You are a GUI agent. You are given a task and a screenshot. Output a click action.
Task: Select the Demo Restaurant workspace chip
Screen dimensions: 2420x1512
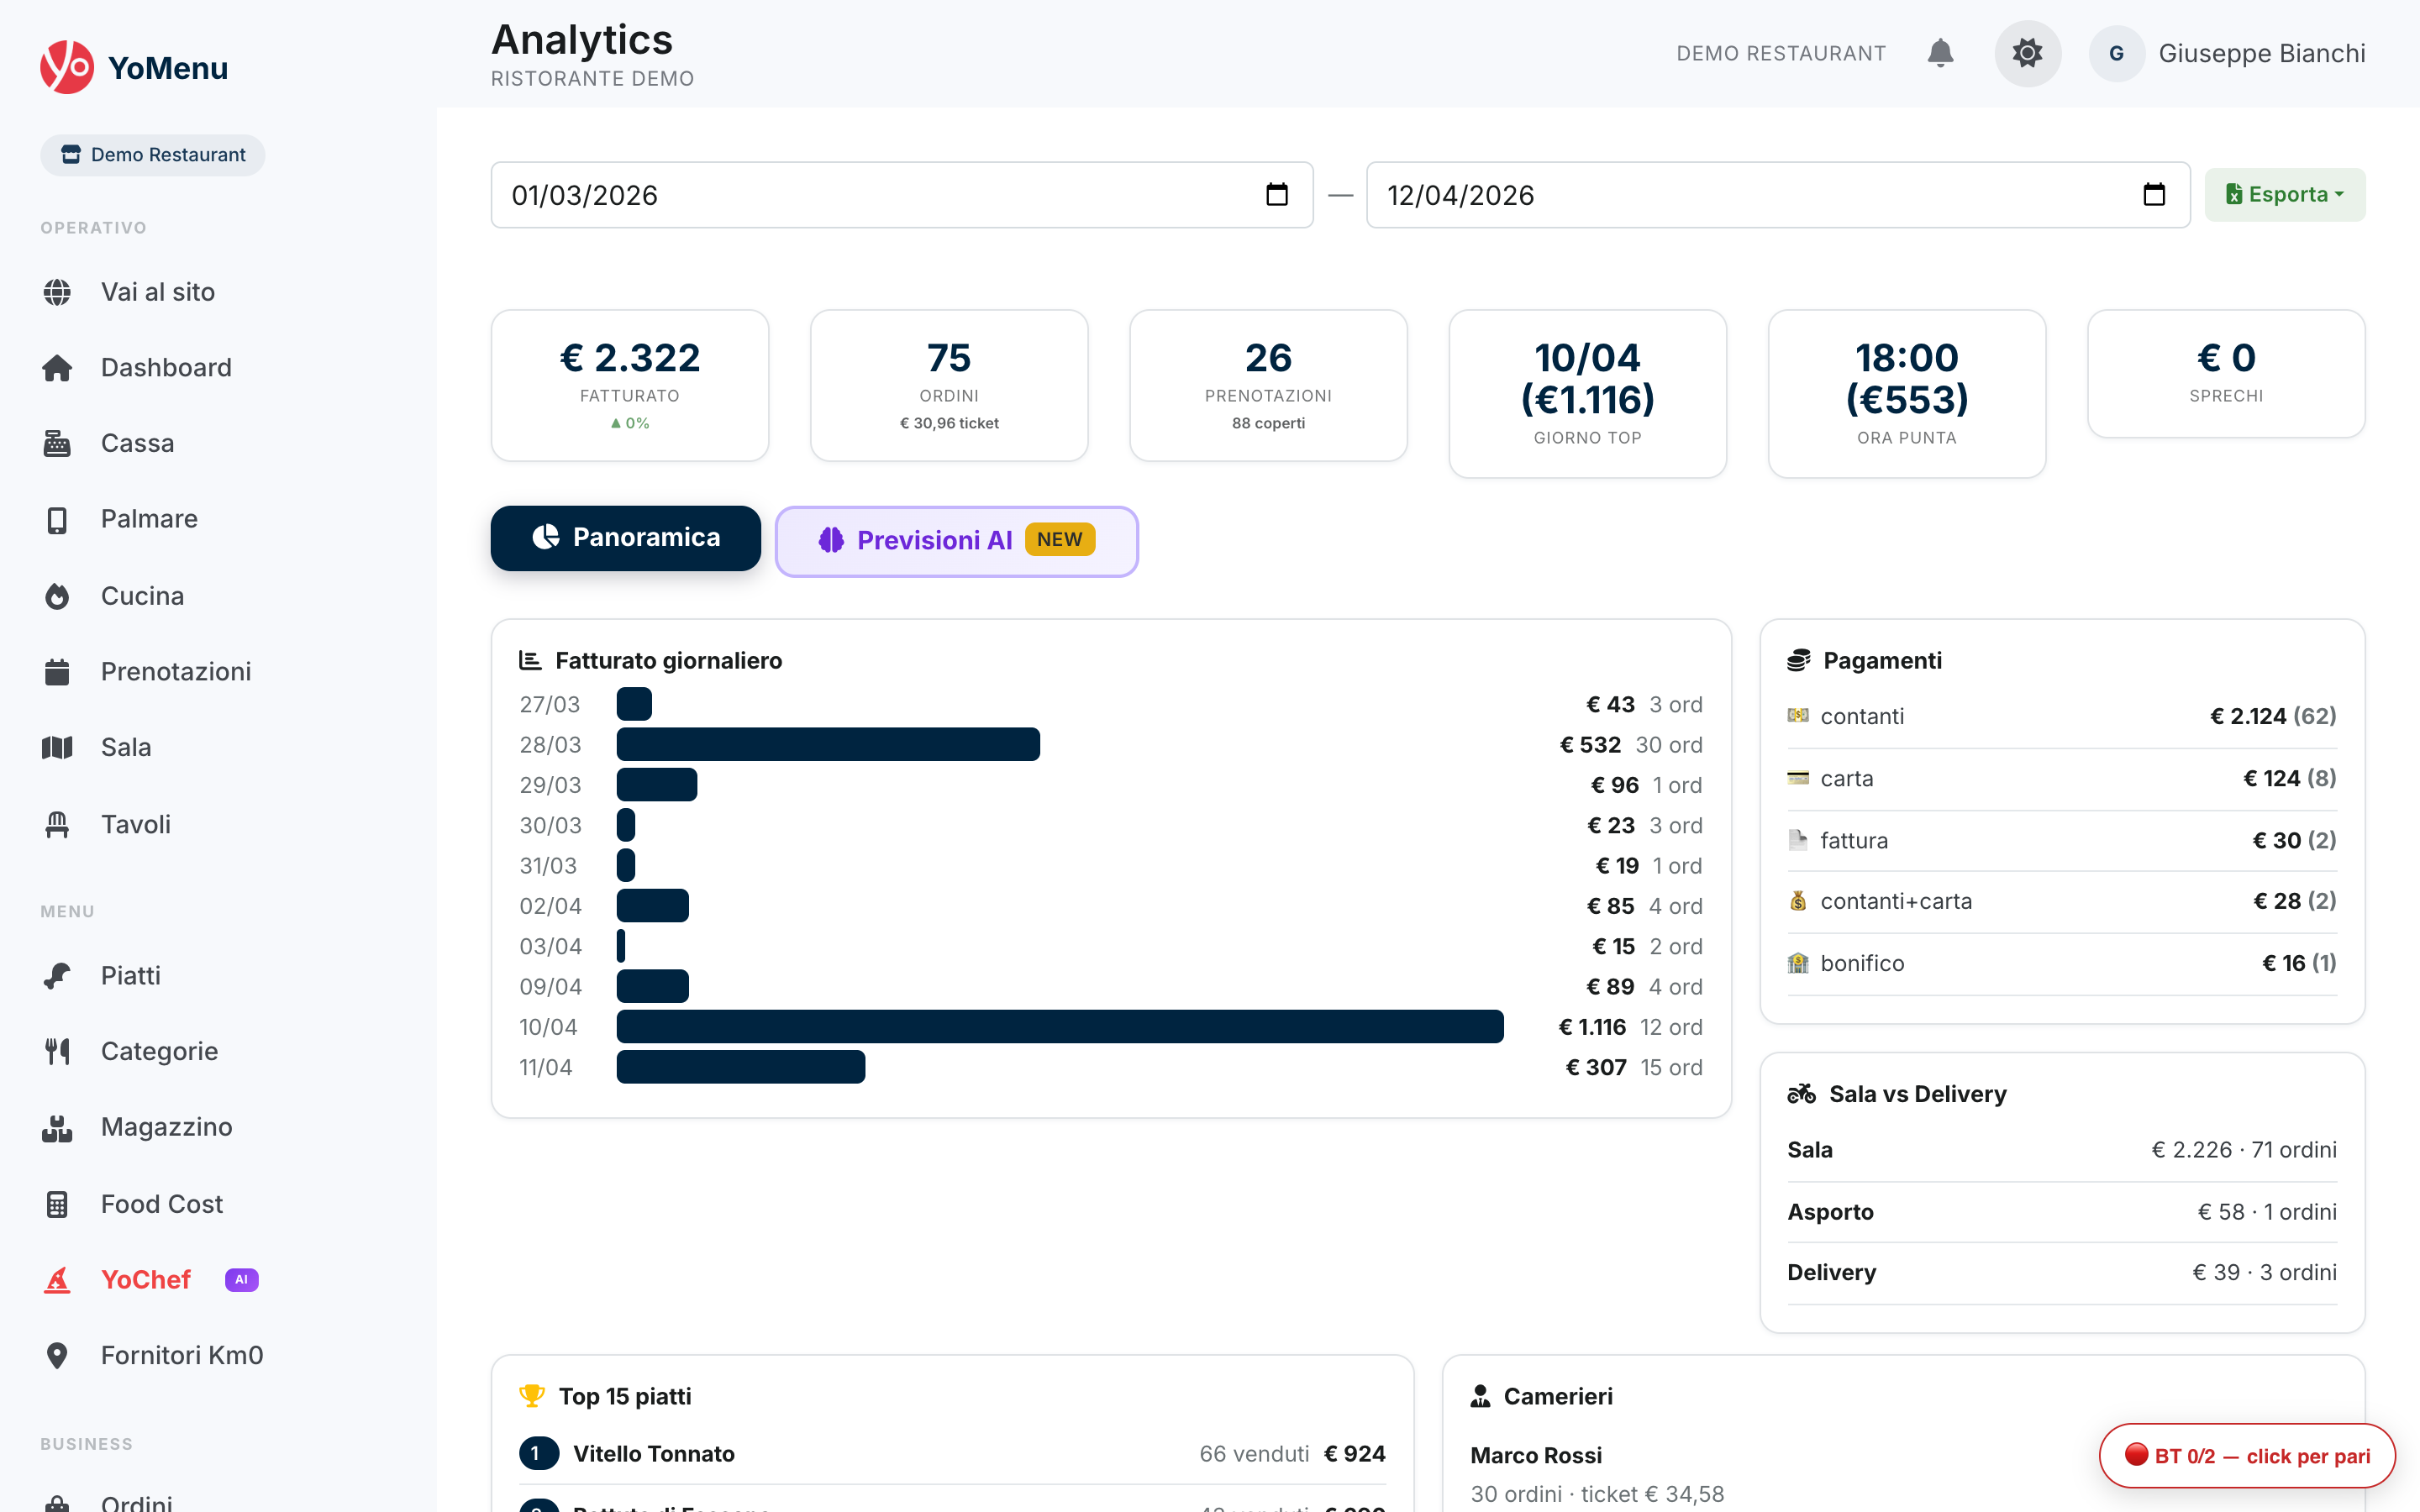point(152,154)
